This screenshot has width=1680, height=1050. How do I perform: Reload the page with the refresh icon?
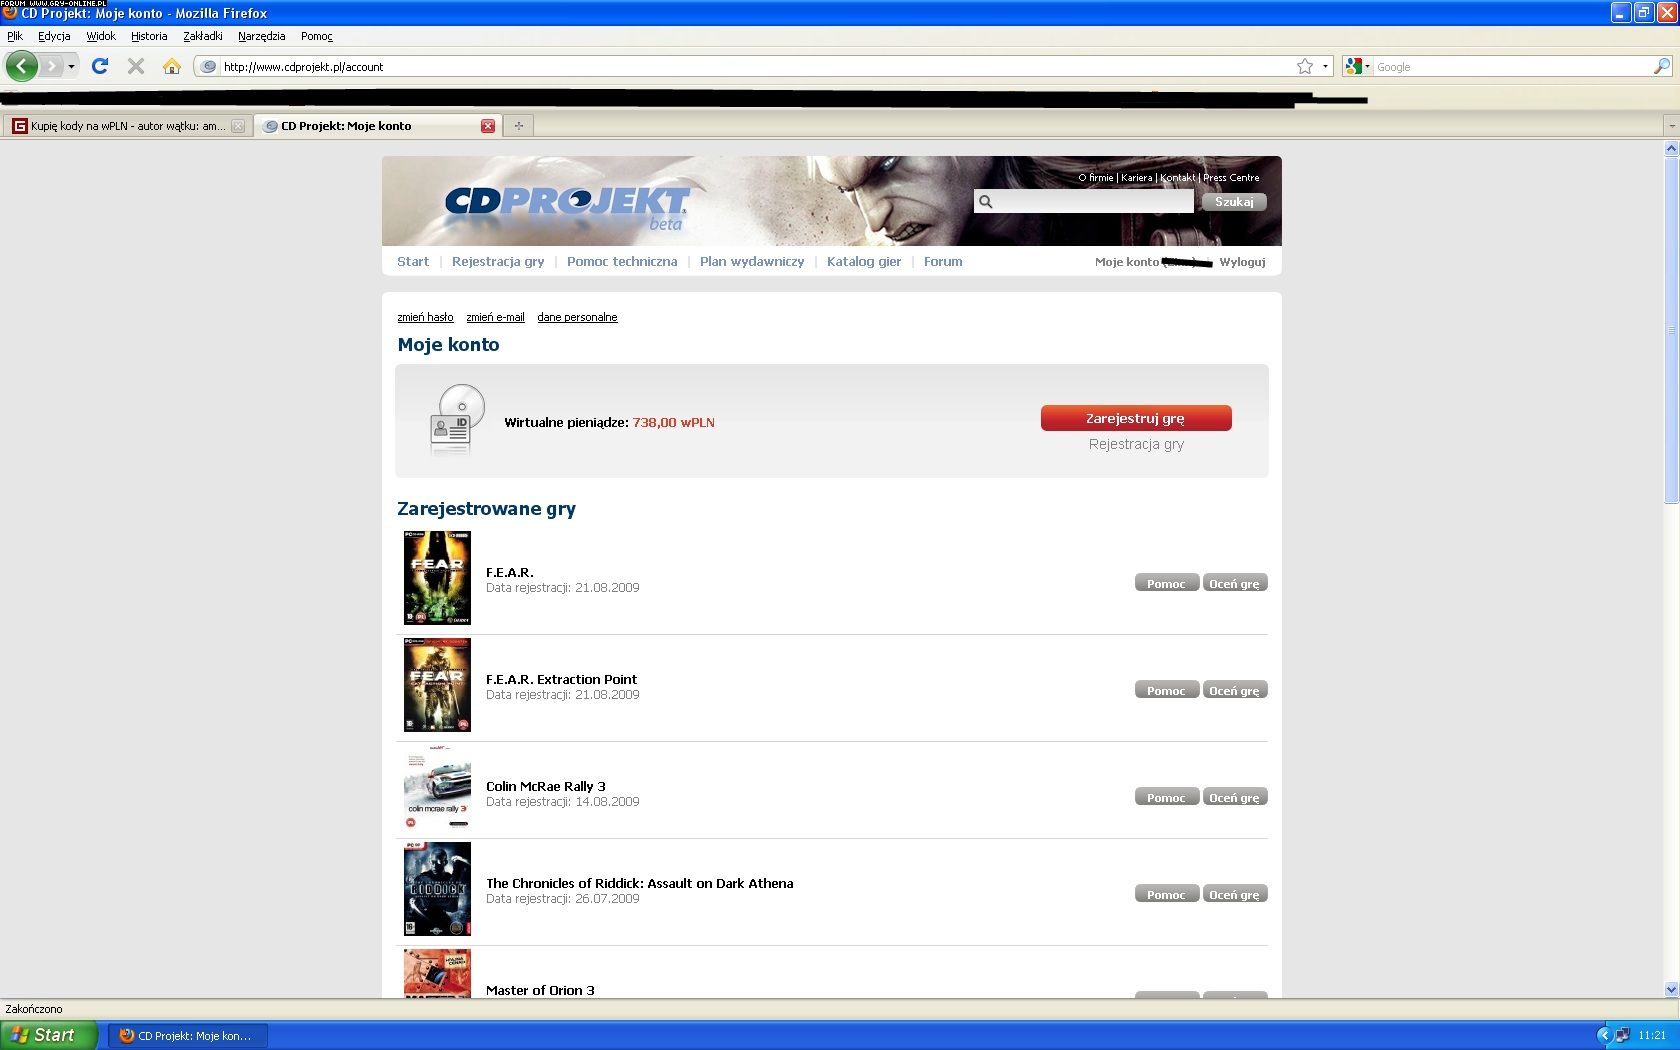[x=100, y=66]
